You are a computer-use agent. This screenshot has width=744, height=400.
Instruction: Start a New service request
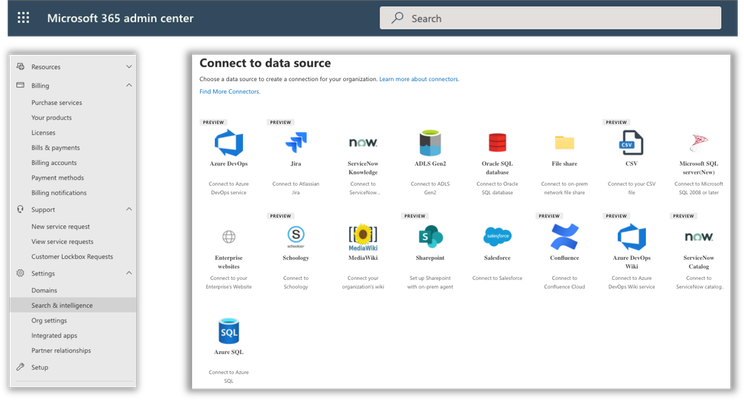[x=60, y=226]
